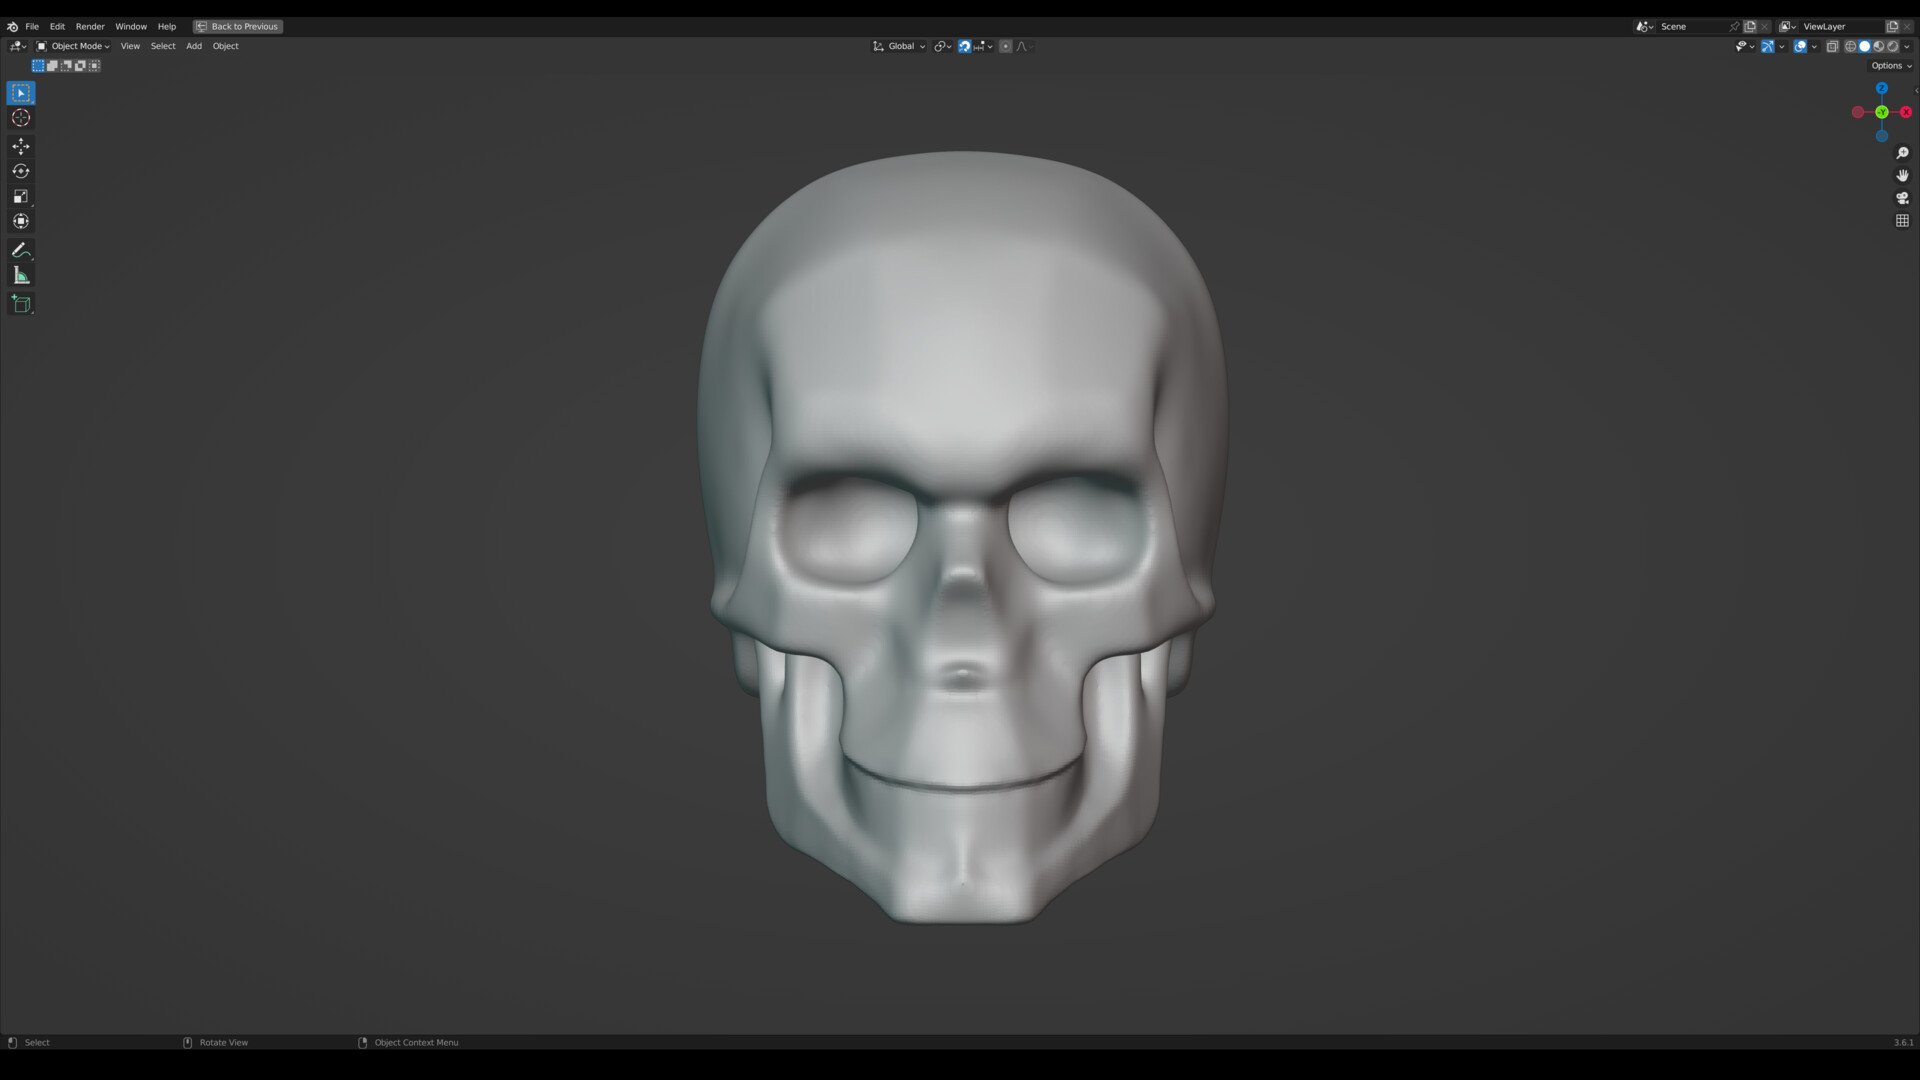
Task: Select the Move tool in the toolbar
Action: click(21, 146)
